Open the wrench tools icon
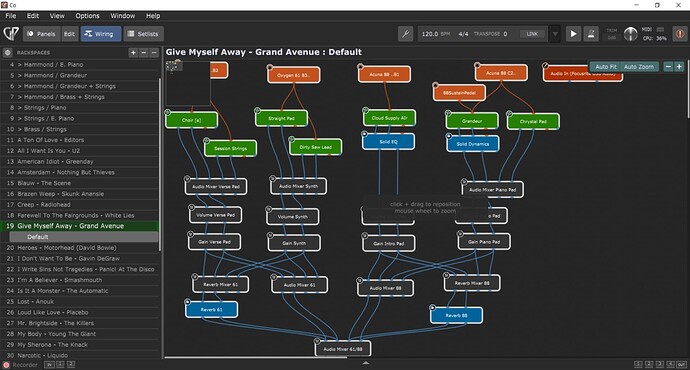Image resolution: width=690 pixels, height=370 pixels. coord(405,34)
